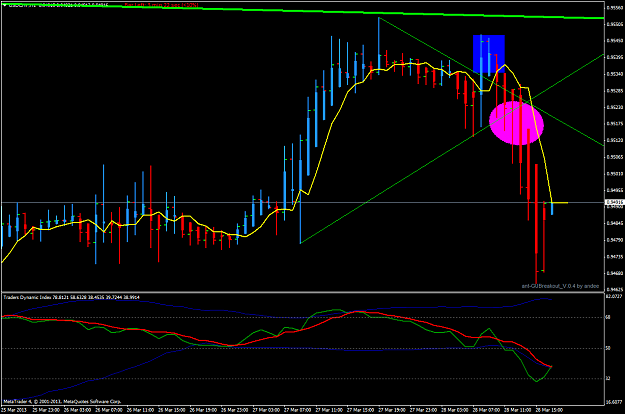This screenshot has height=414, width=625.
Task: Click the '27 Mar 07:00' time axis label
Action: pos(297,410)
